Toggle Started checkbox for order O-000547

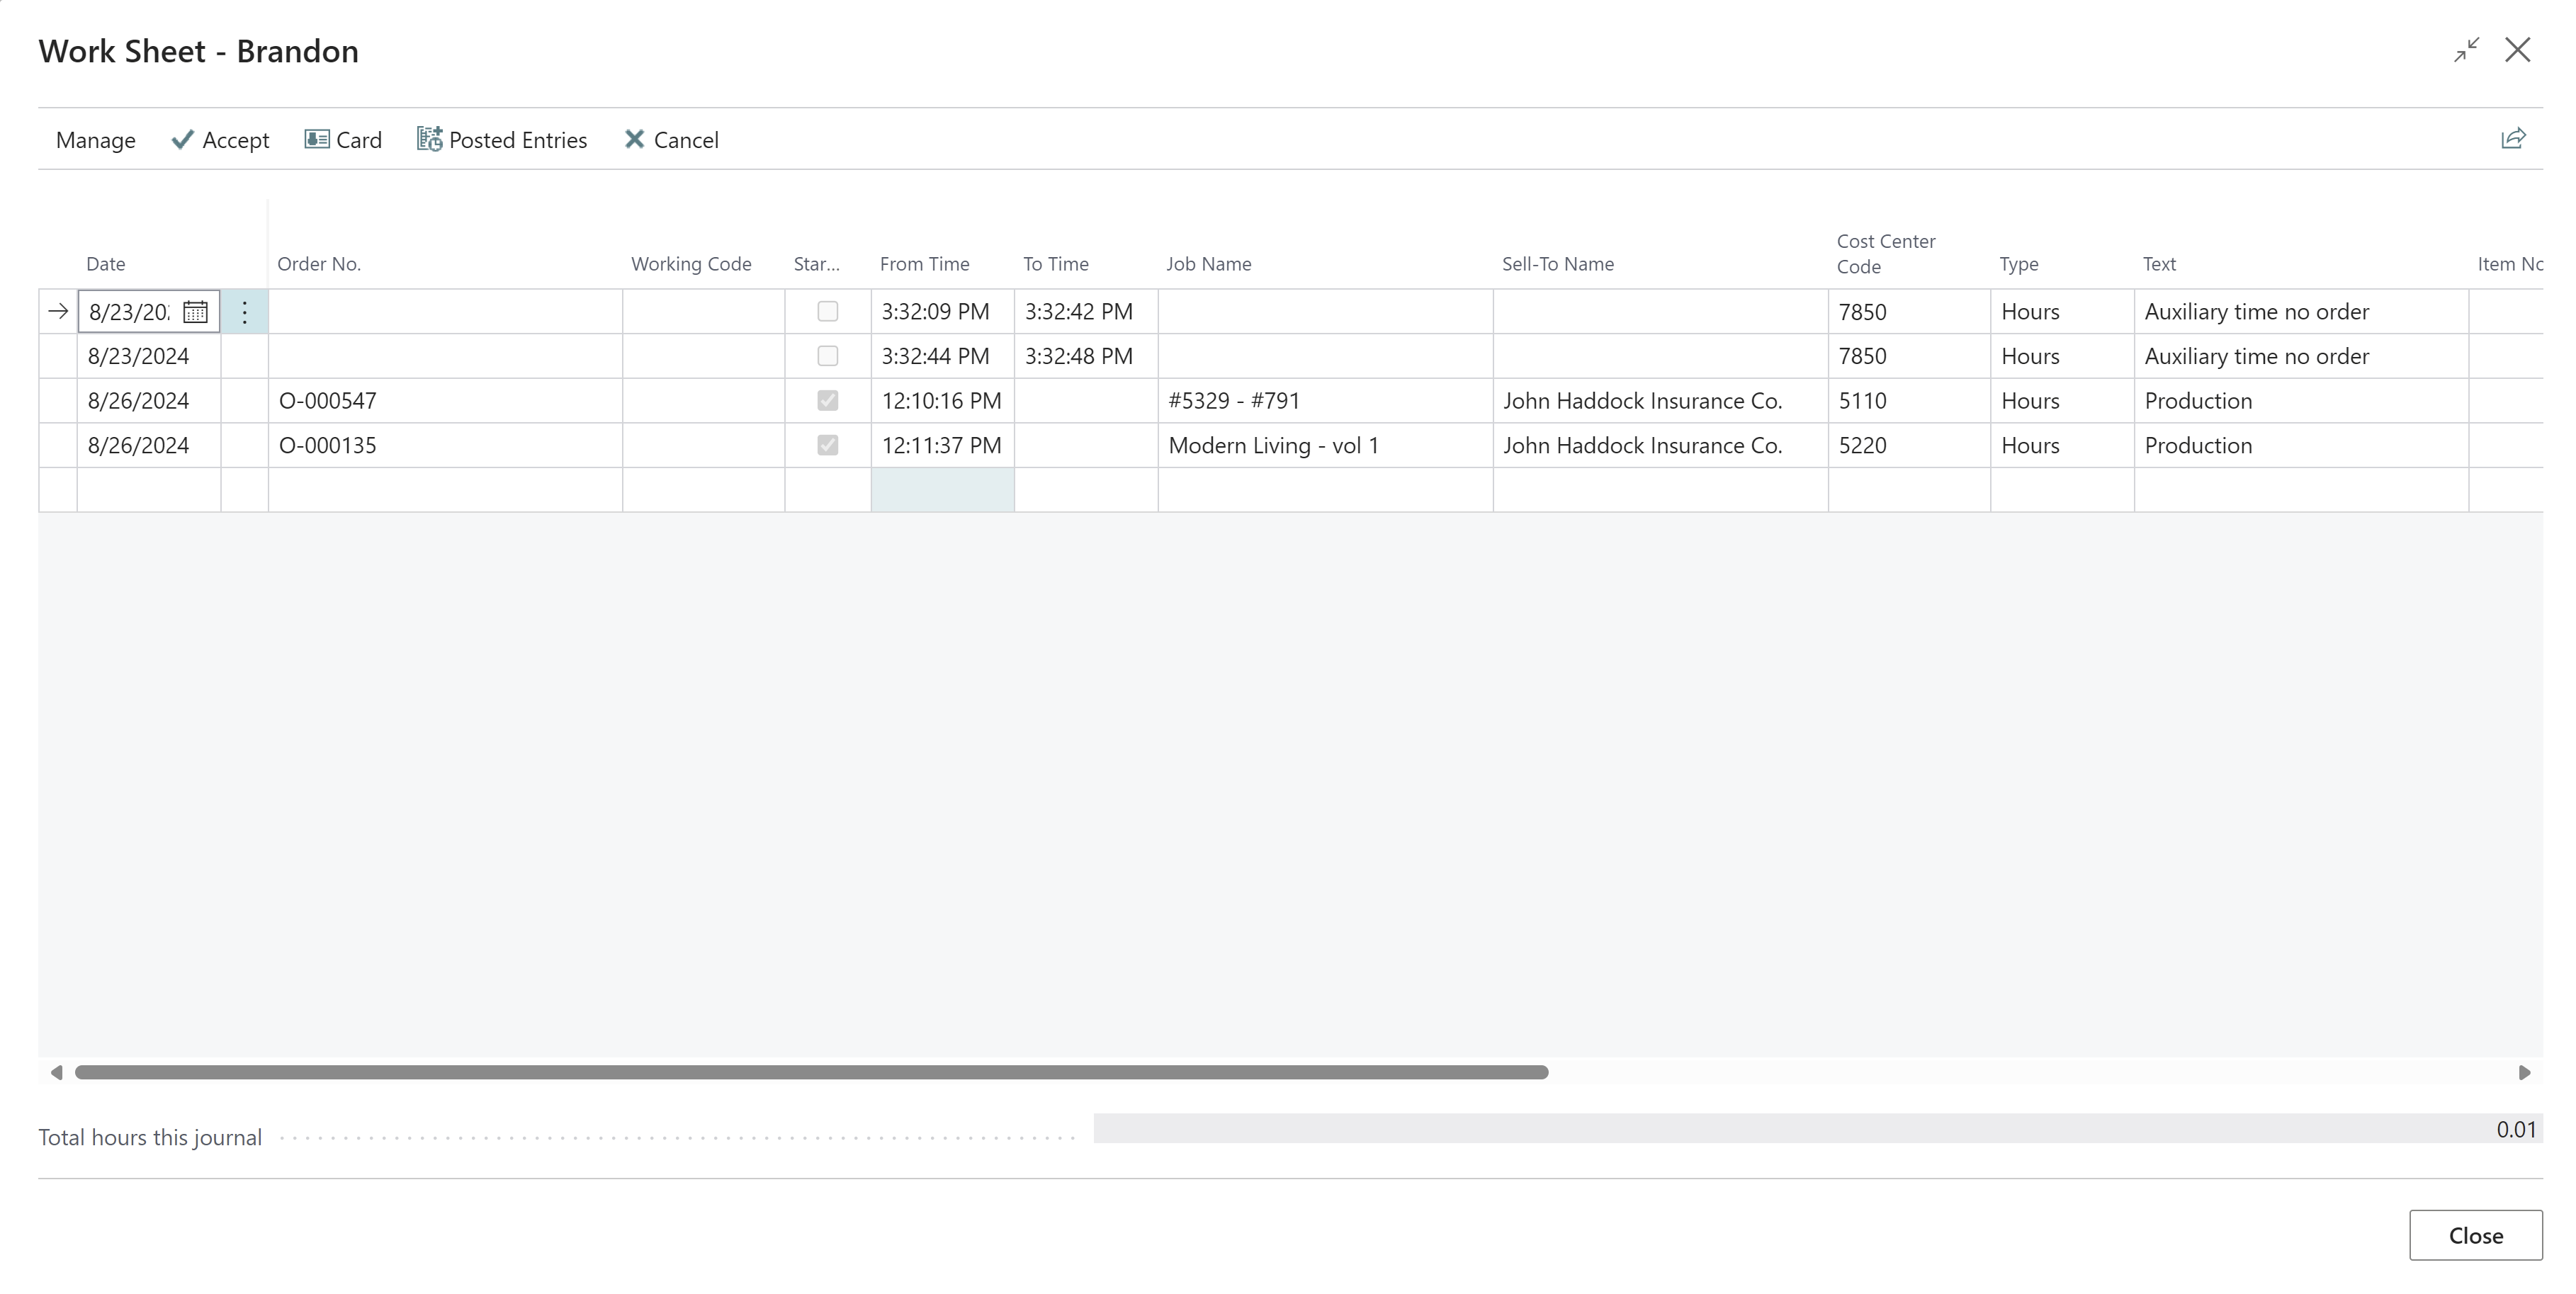coord(827,400)
